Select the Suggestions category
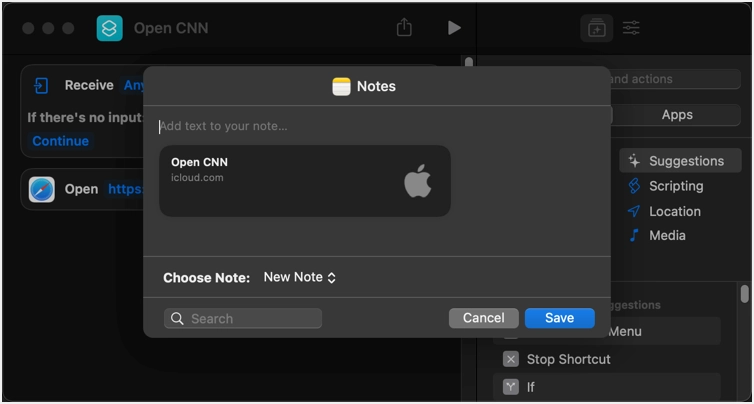This screenshot has width=754, height=404. pyautogui.click(x=680, y=161)
